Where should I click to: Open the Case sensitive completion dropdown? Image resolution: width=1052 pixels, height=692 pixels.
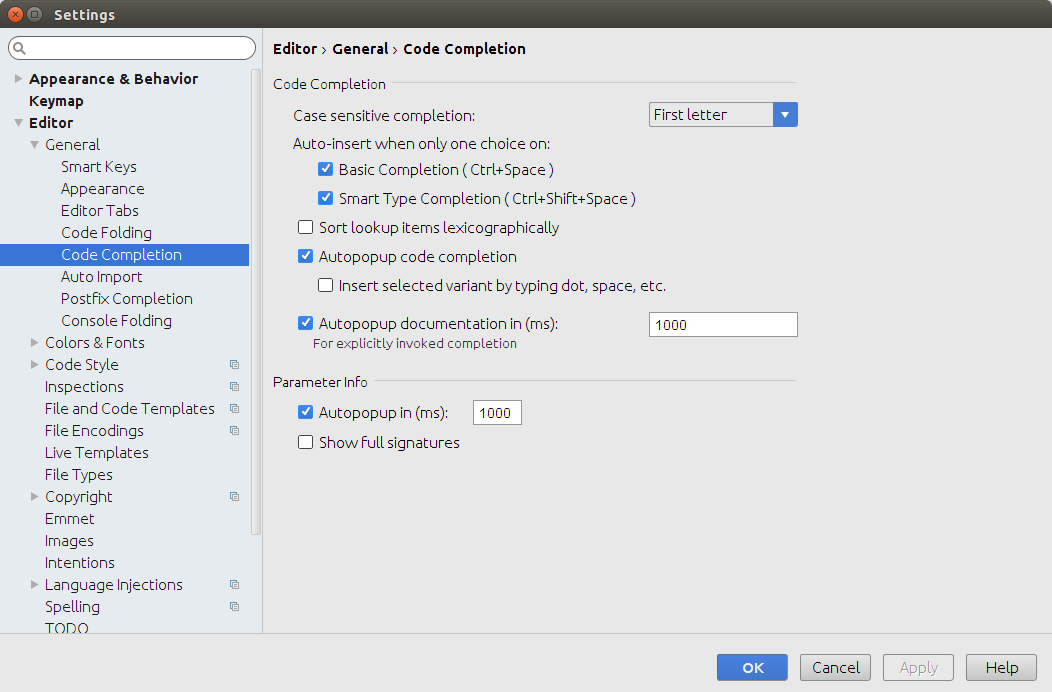722,115
